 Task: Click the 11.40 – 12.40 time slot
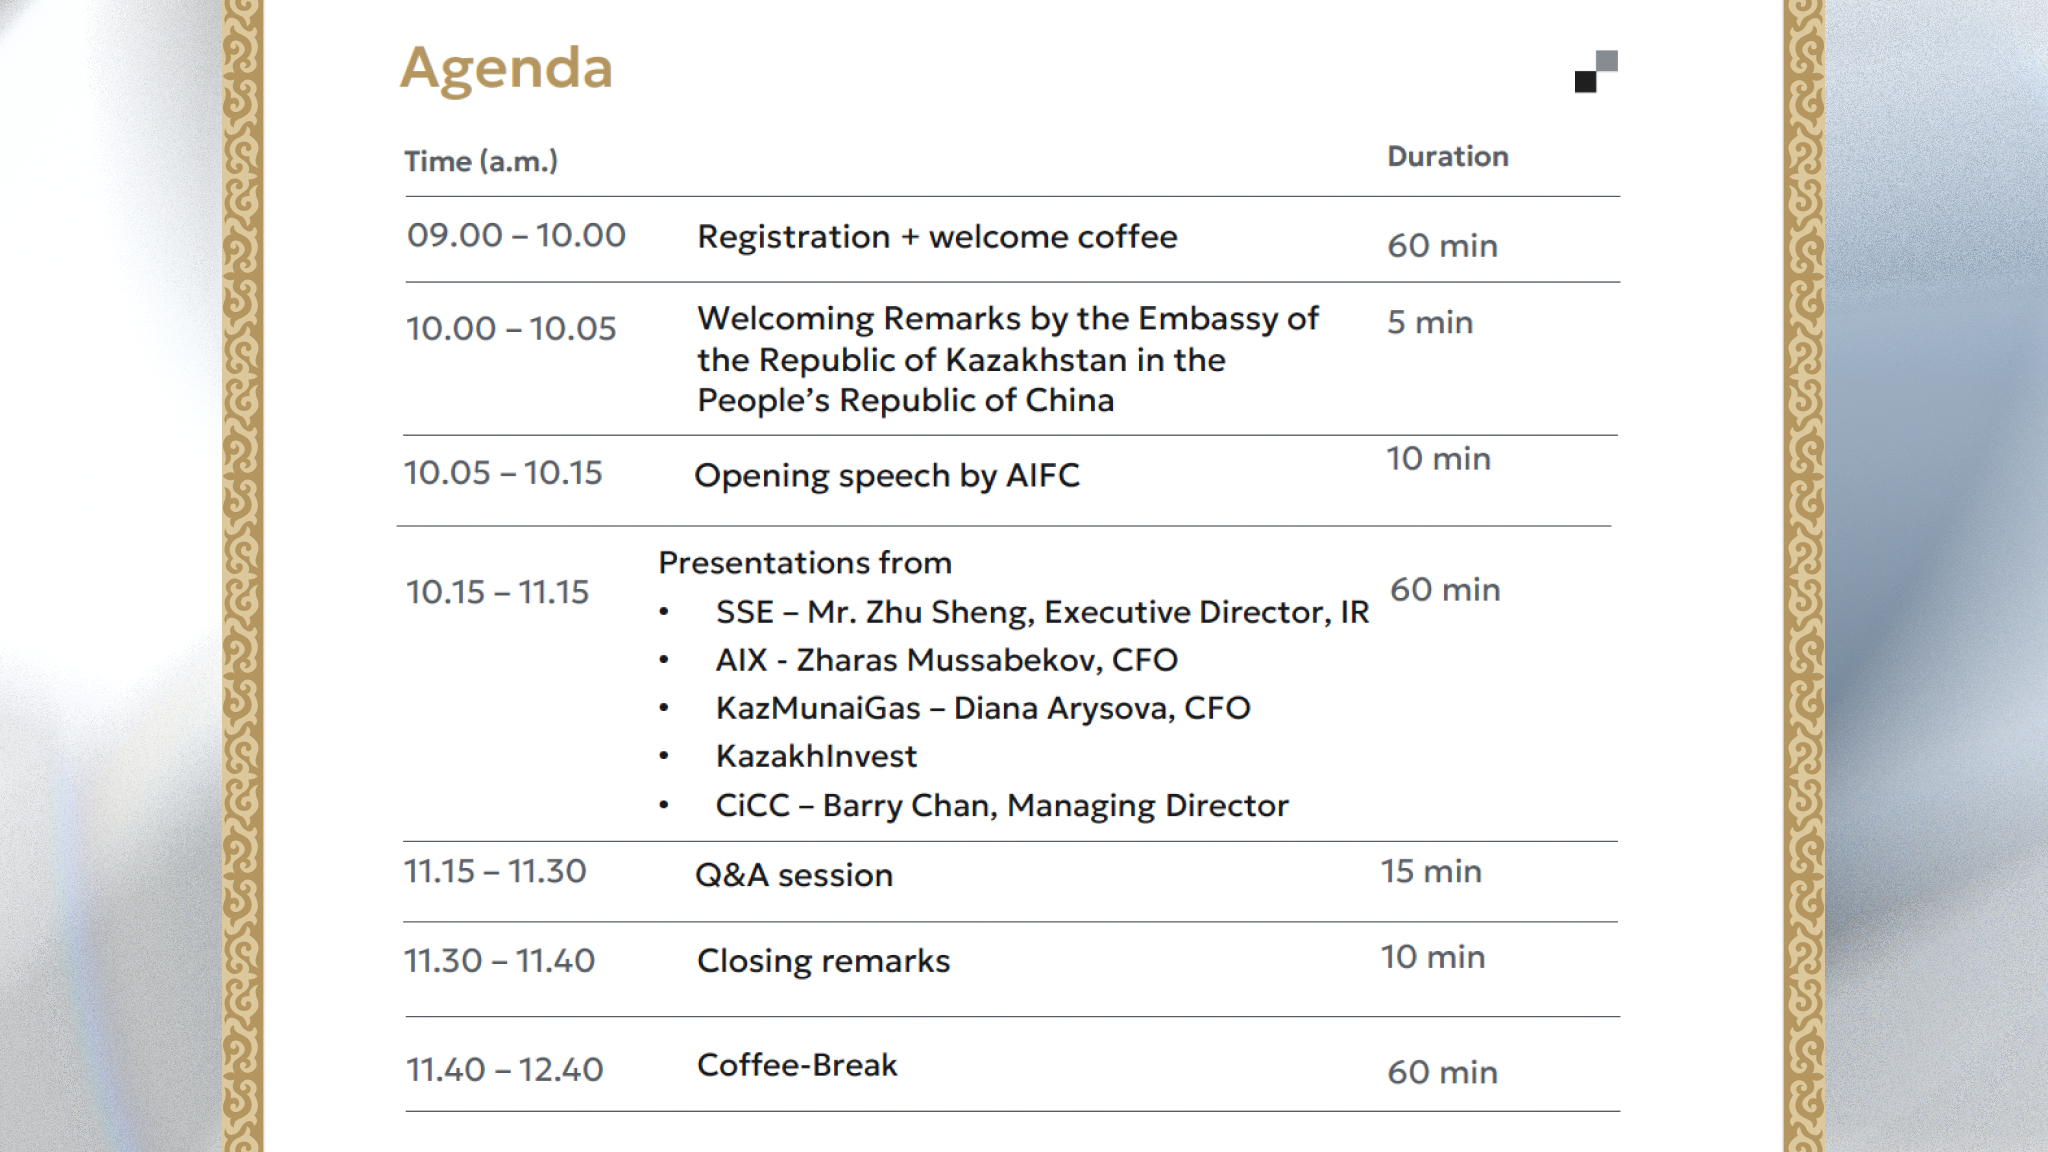pos(504,1070)
